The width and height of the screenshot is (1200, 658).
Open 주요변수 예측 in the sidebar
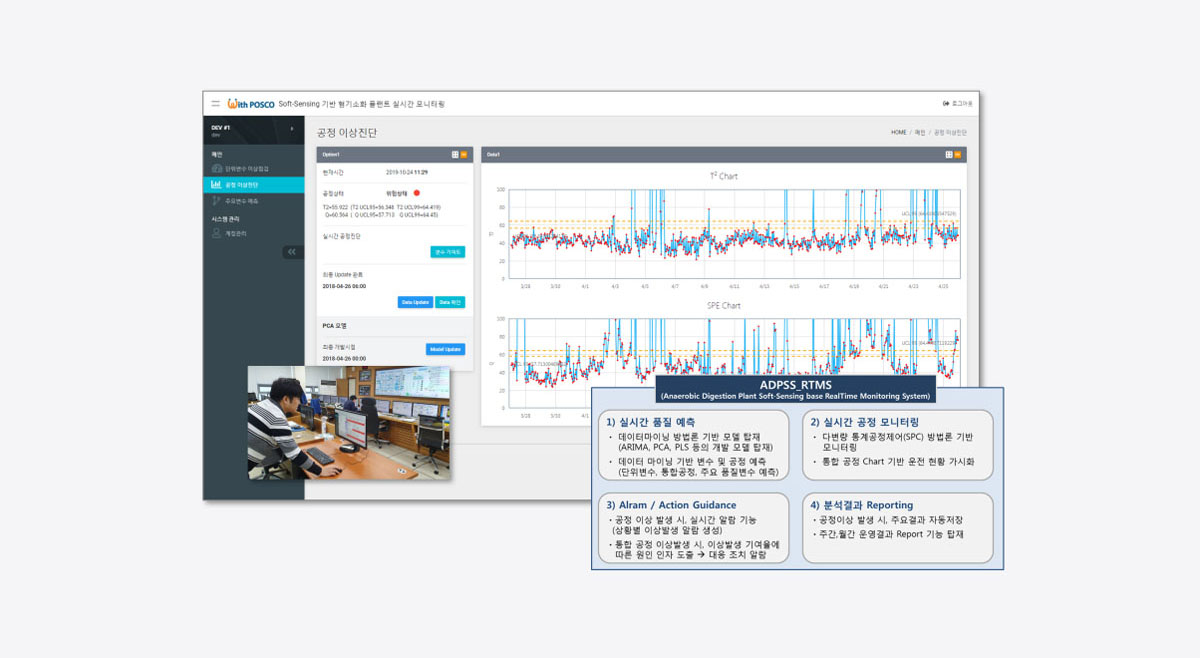pos(241,201)
